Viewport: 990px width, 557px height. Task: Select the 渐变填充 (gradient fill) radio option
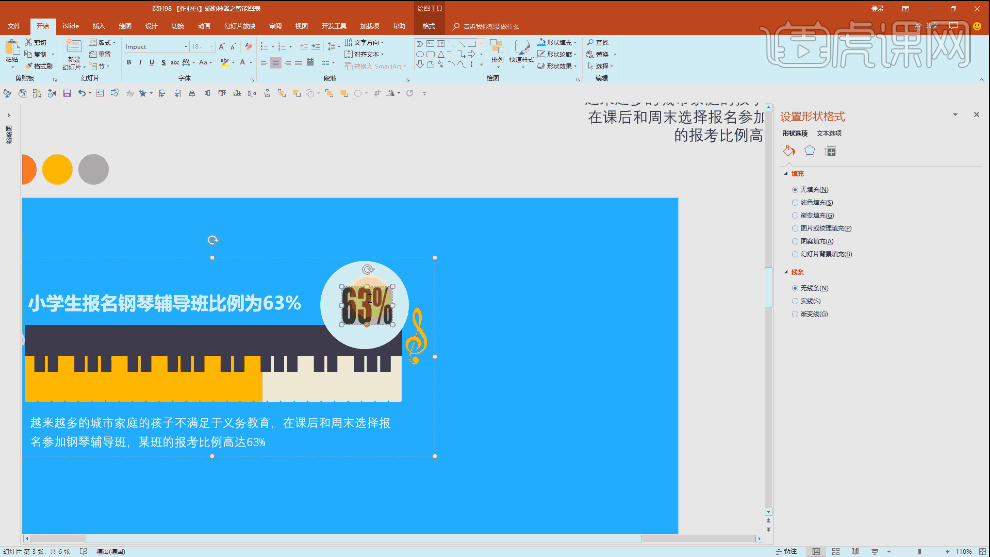coord(795,215)
